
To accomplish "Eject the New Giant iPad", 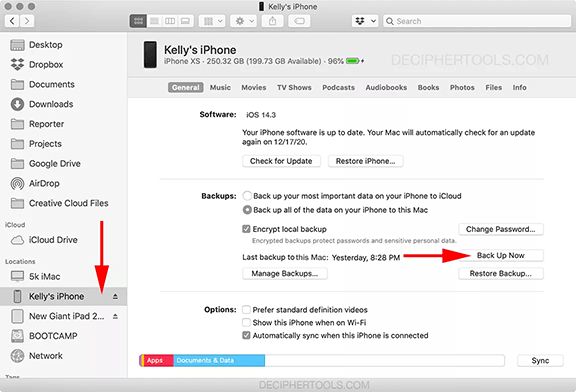I will [115, 316].
